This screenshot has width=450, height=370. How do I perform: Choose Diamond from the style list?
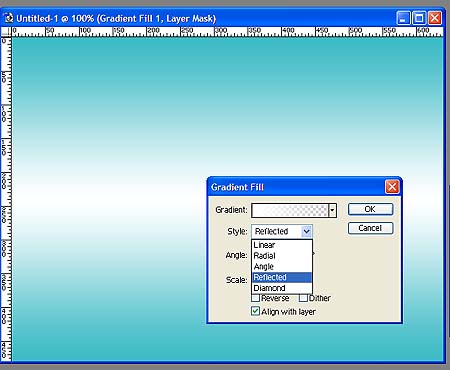pos(282,288)
